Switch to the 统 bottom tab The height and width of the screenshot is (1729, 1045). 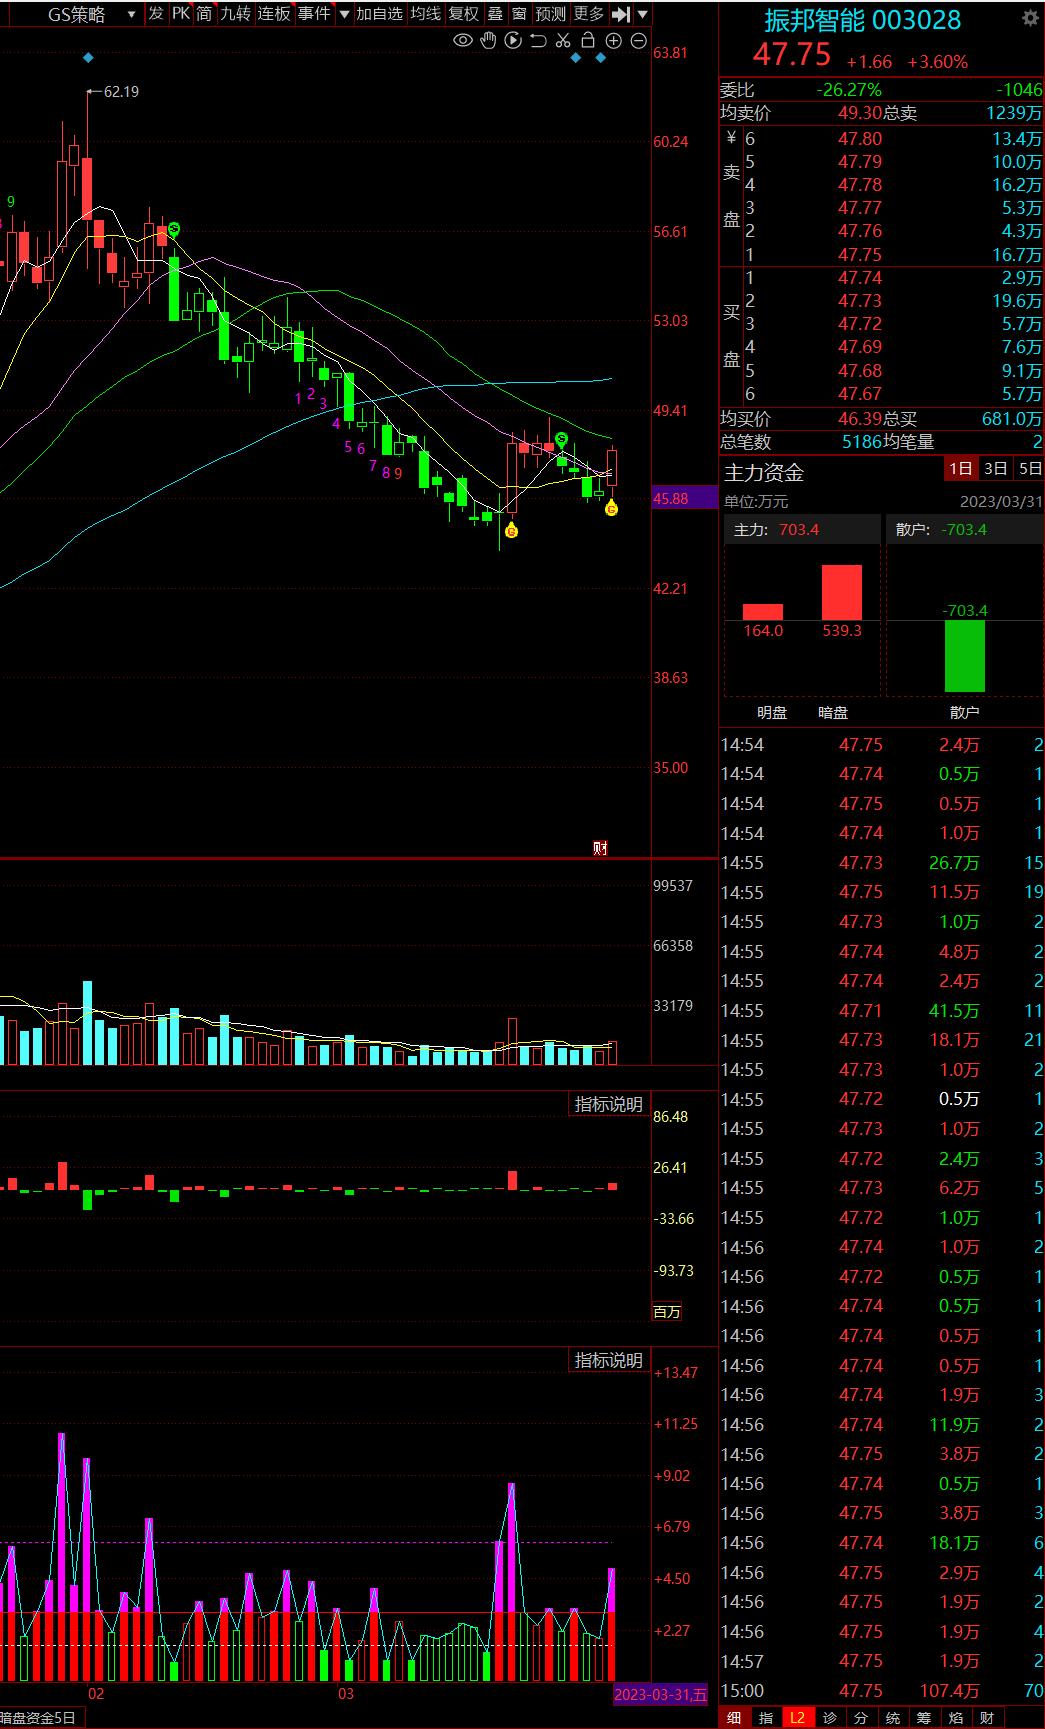click(892, 1718)
